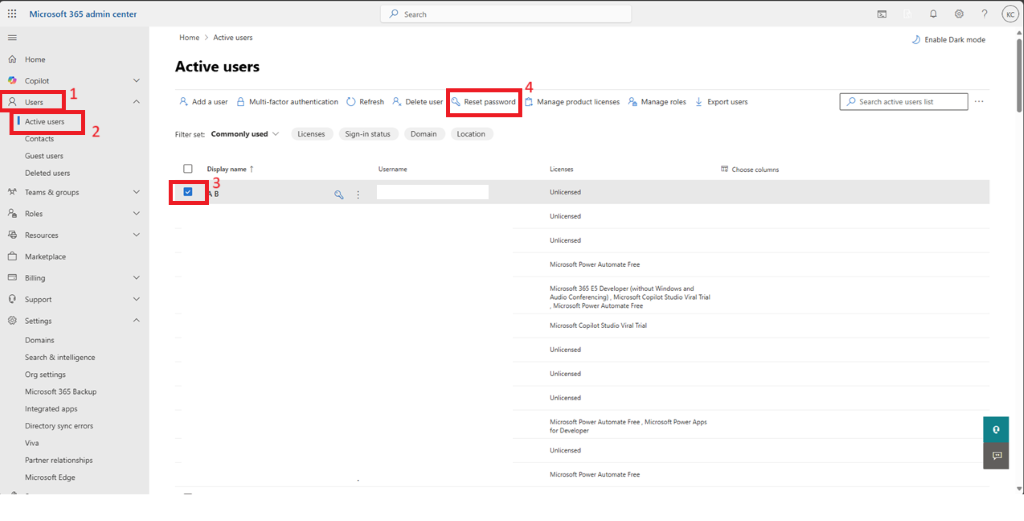Click the Home icon in sidebar
The height and width of the screenshot is (521, 1024).
[12, 59]
